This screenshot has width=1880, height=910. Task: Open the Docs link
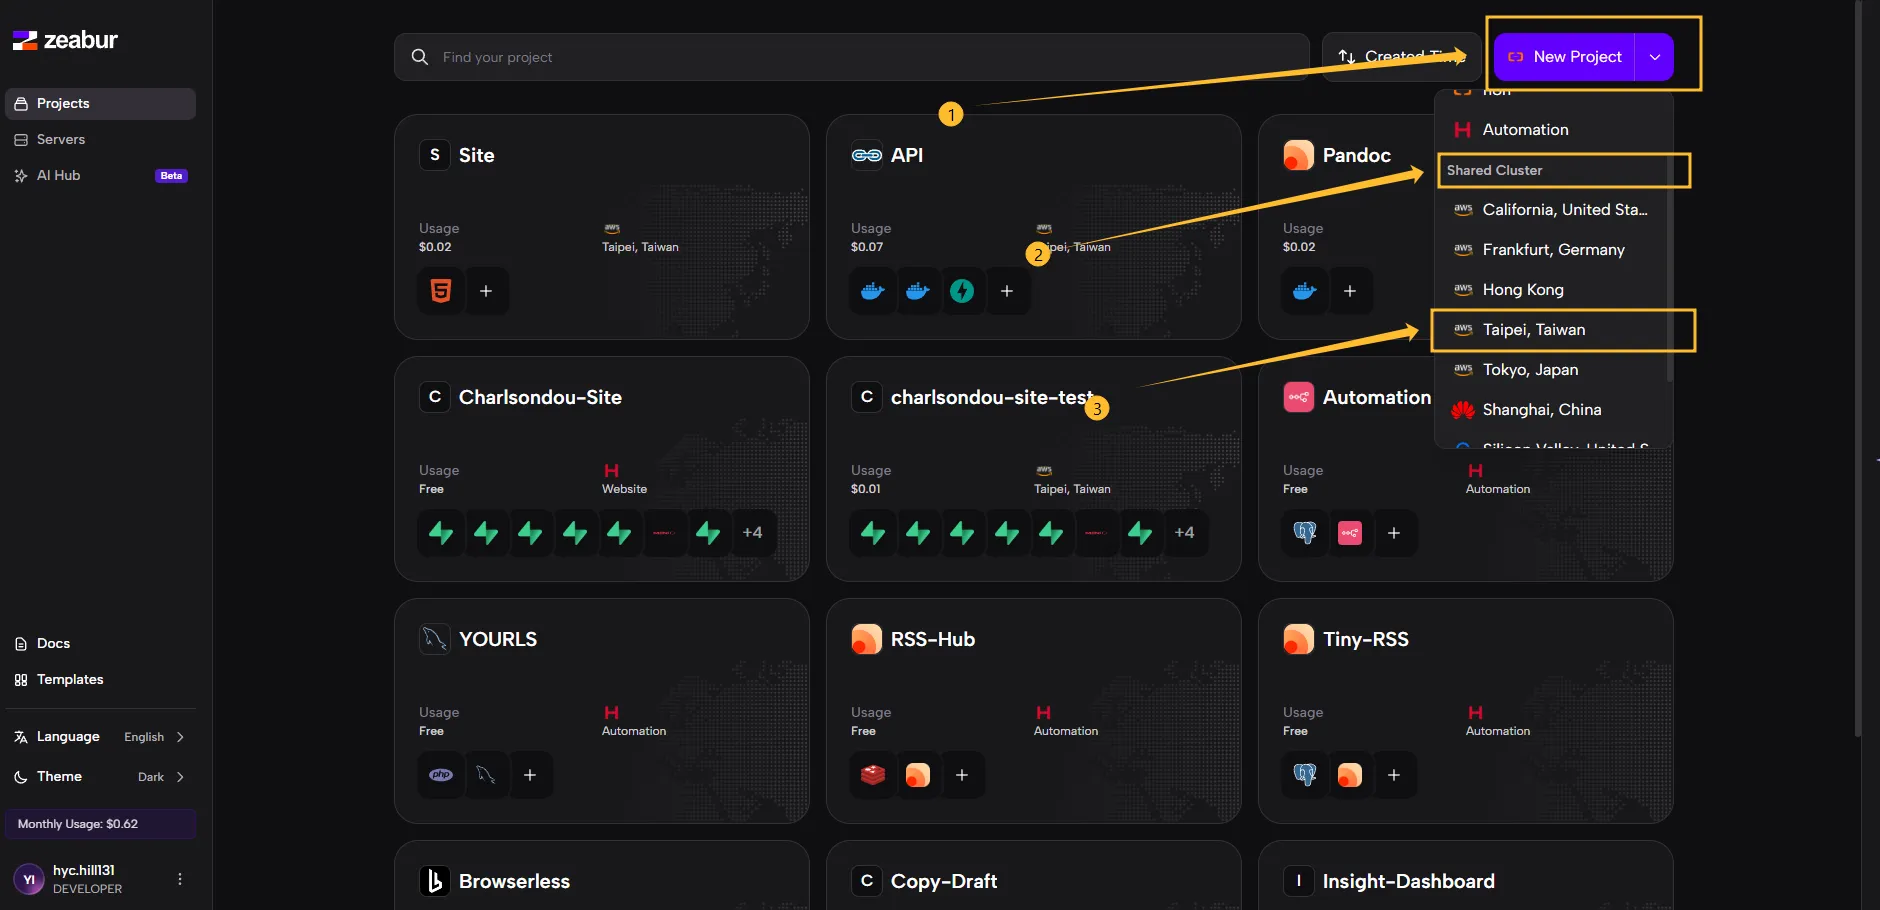53,644
